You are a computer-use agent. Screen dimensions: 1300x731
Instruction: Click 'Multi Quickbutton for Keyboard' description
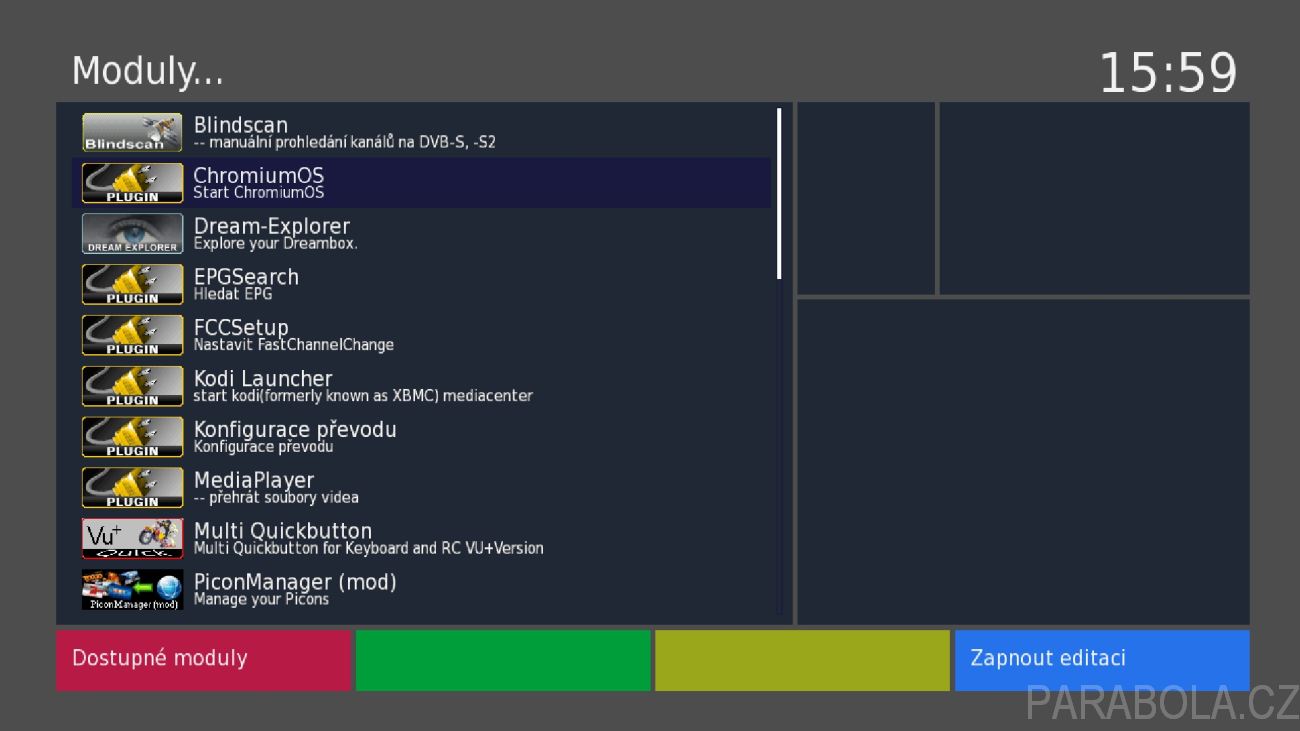click(369, 548)
